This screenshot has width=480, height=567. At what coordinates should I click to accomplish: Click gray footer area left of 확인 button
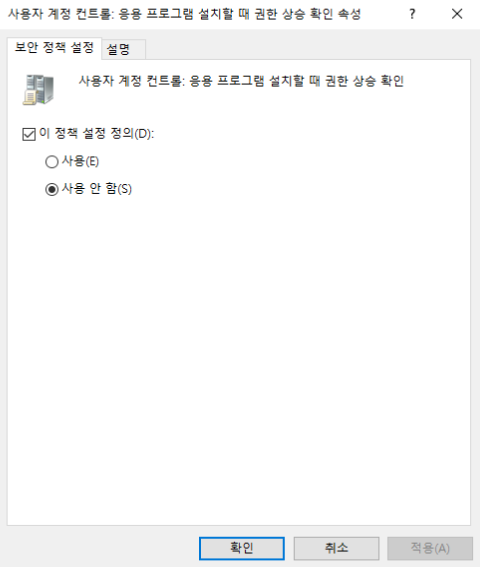click(101, 548)
